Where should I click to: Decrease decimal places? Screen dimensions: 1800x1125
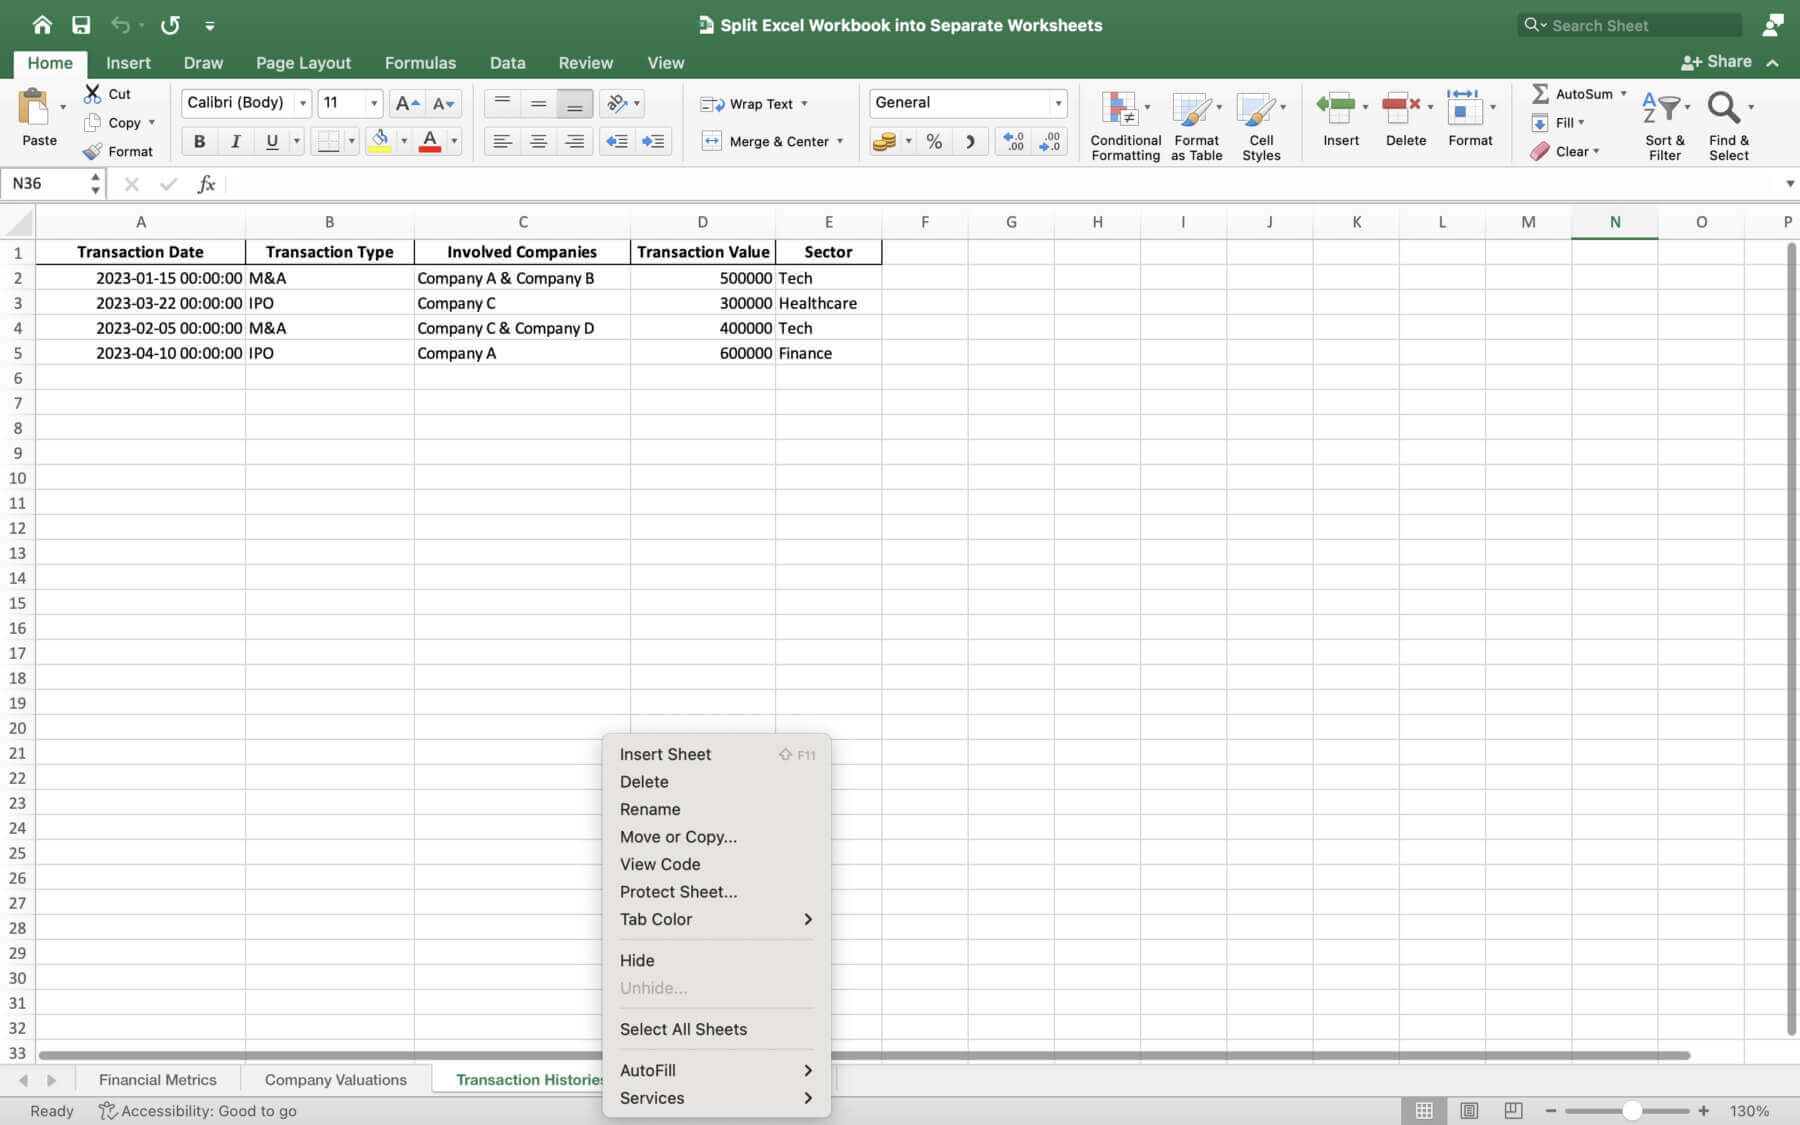pyautogui.click(x=1049, y=141)
